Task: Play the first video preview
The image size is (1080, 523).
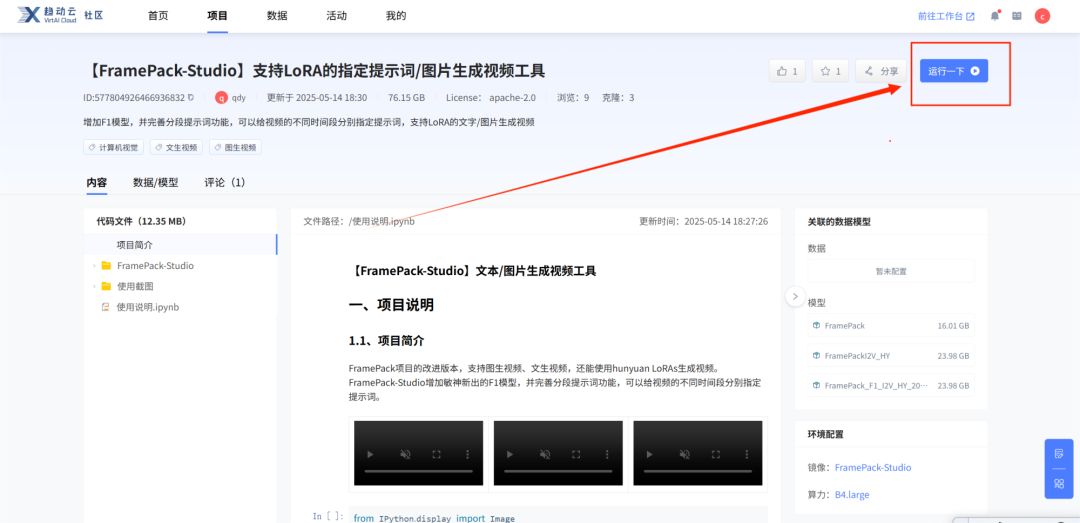Action: pos(370,455)
